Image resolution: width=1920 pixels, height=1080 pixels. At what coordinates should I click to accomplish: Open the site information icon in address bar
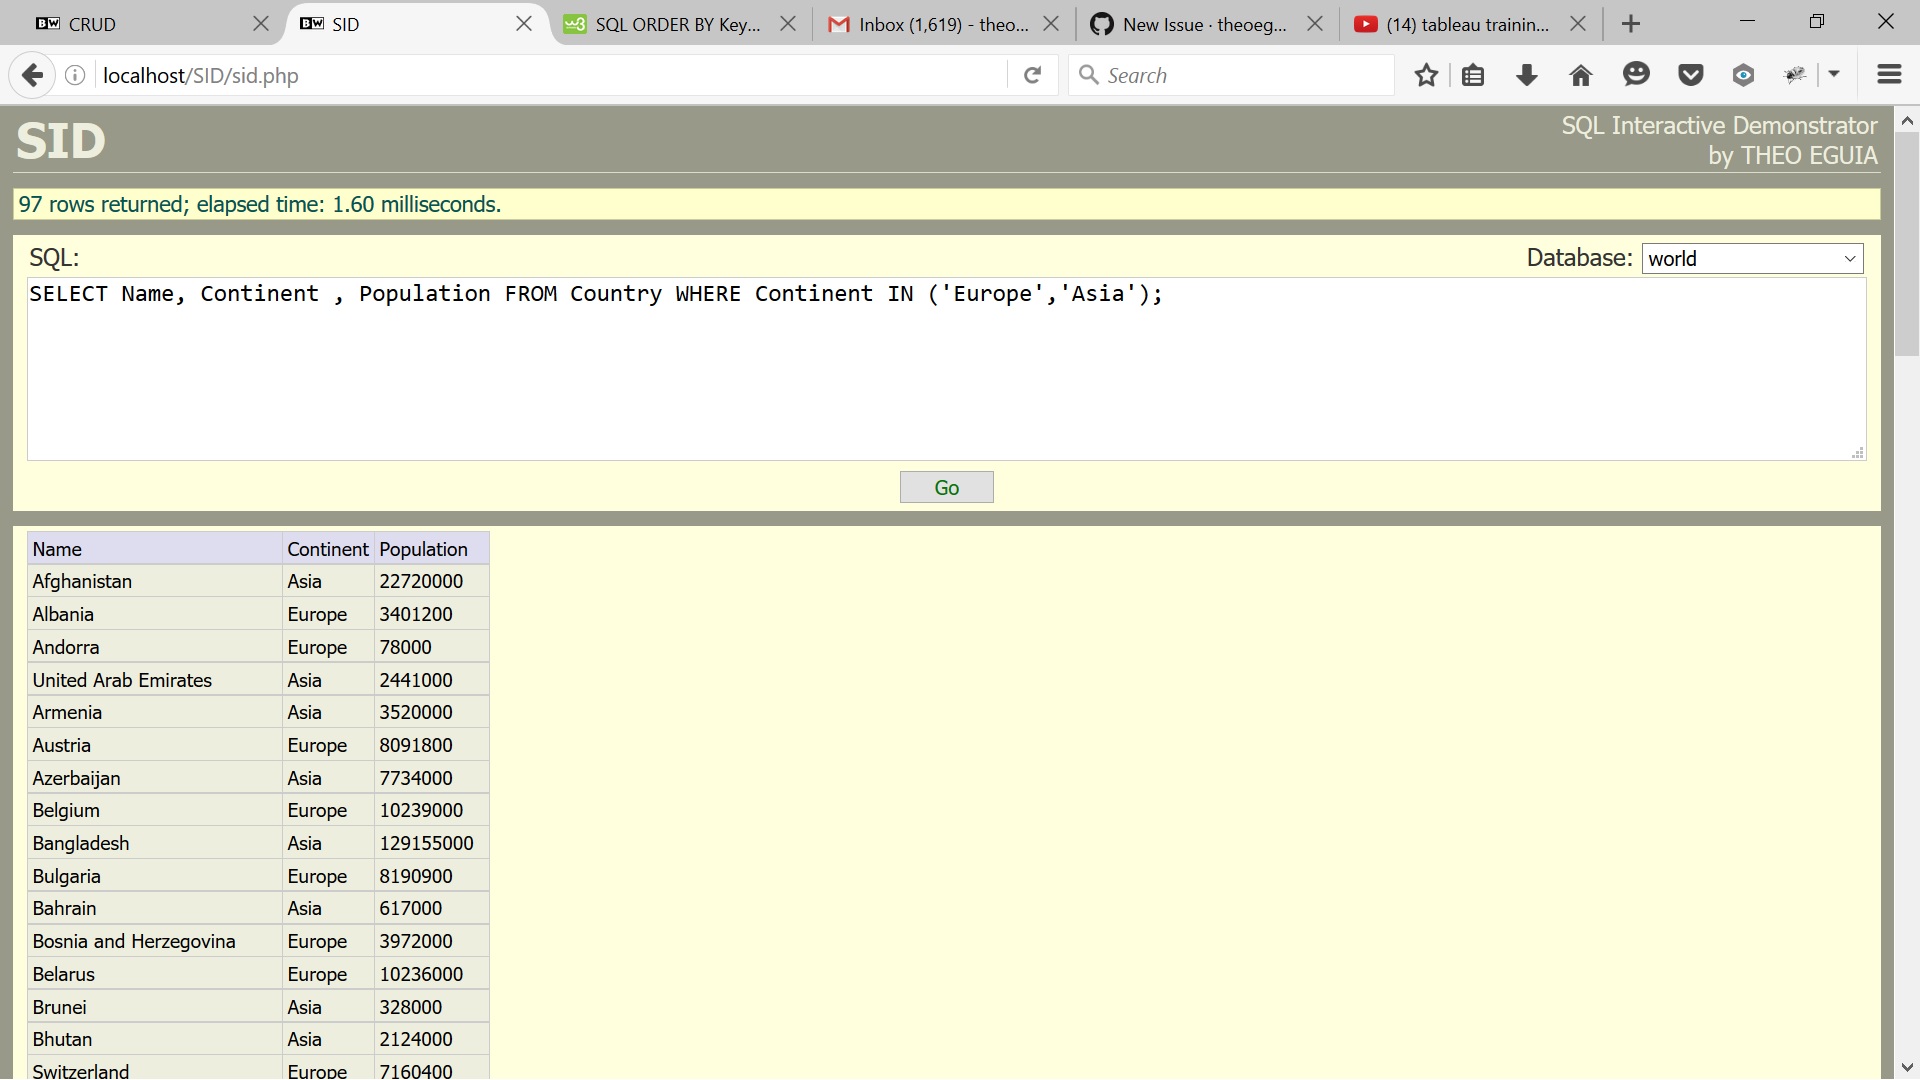point(74,74)
